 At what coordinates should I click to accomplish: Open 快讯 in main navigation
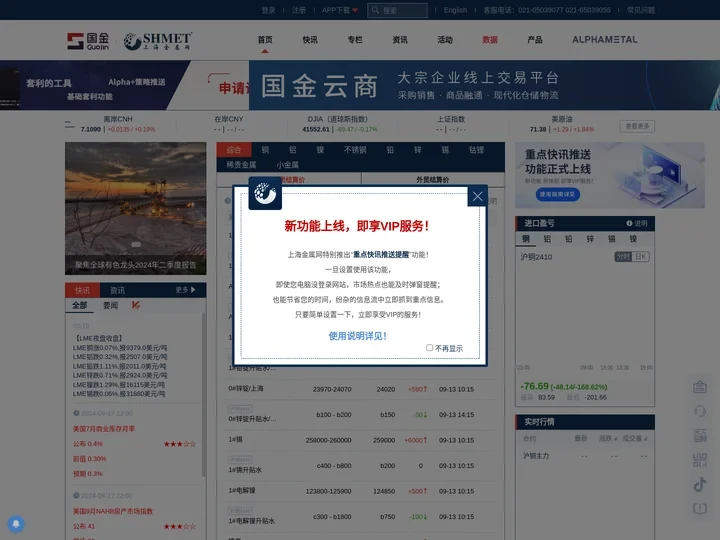[310, 40]
